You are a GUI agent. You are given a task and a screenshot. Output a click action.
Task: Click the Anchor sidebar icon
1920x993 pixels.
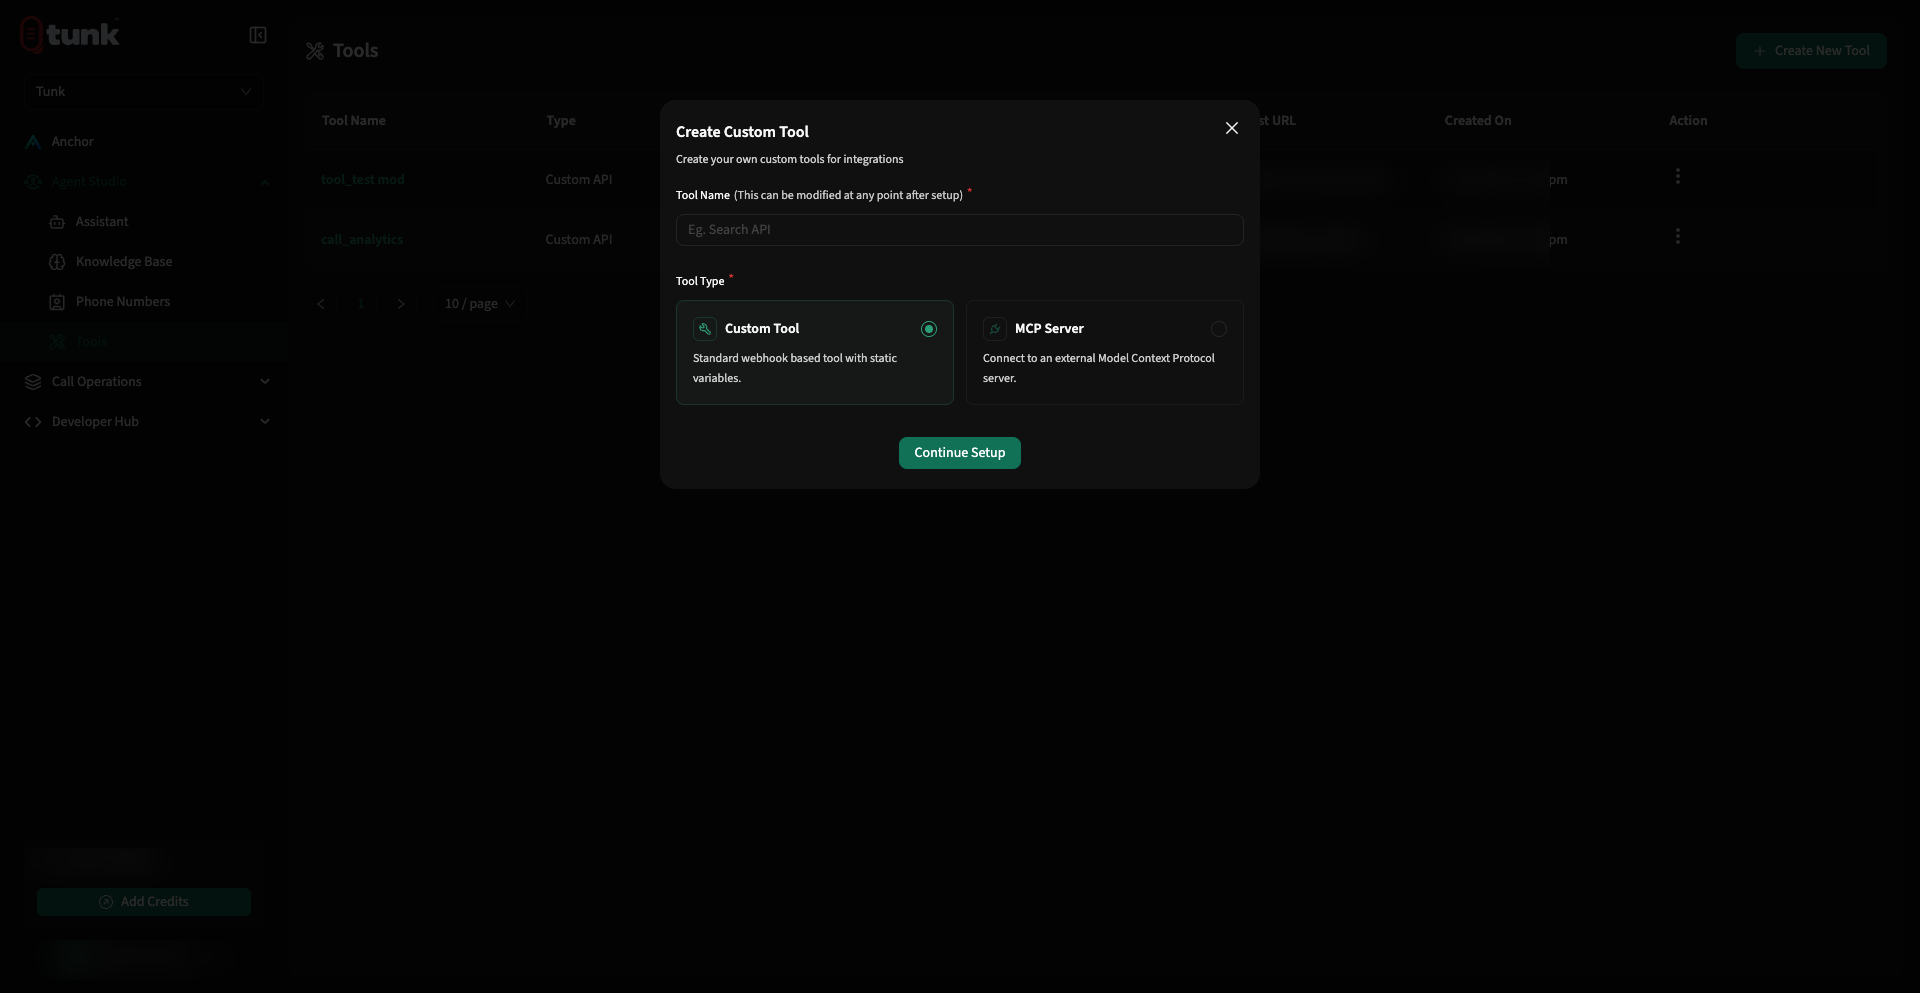(x=33, y=142)
